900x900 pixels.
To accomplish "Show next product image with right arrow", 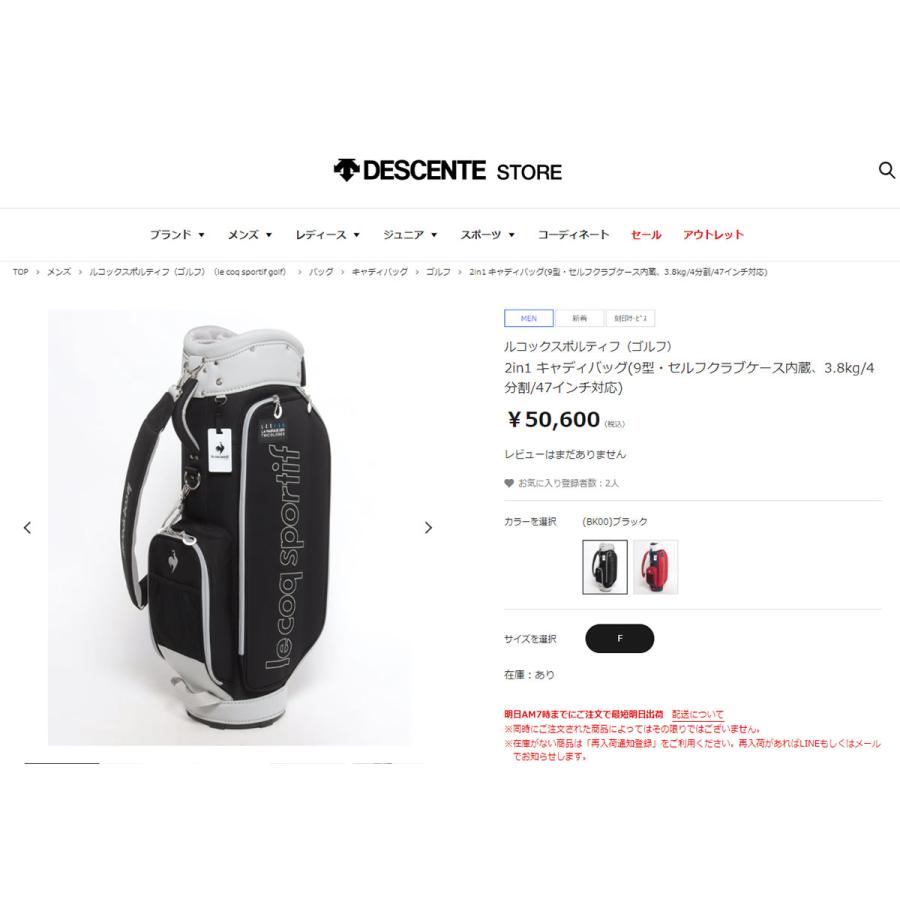I will tap(428, 527).
